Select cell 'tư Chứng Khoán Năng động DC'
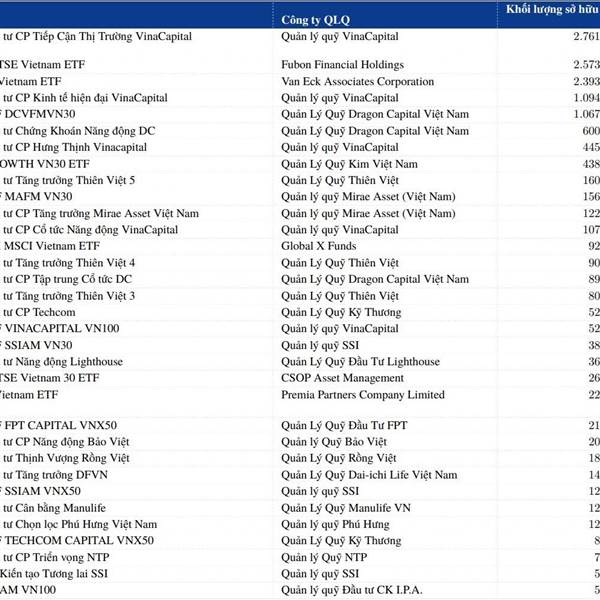600x600 pixels. (79, 131)
